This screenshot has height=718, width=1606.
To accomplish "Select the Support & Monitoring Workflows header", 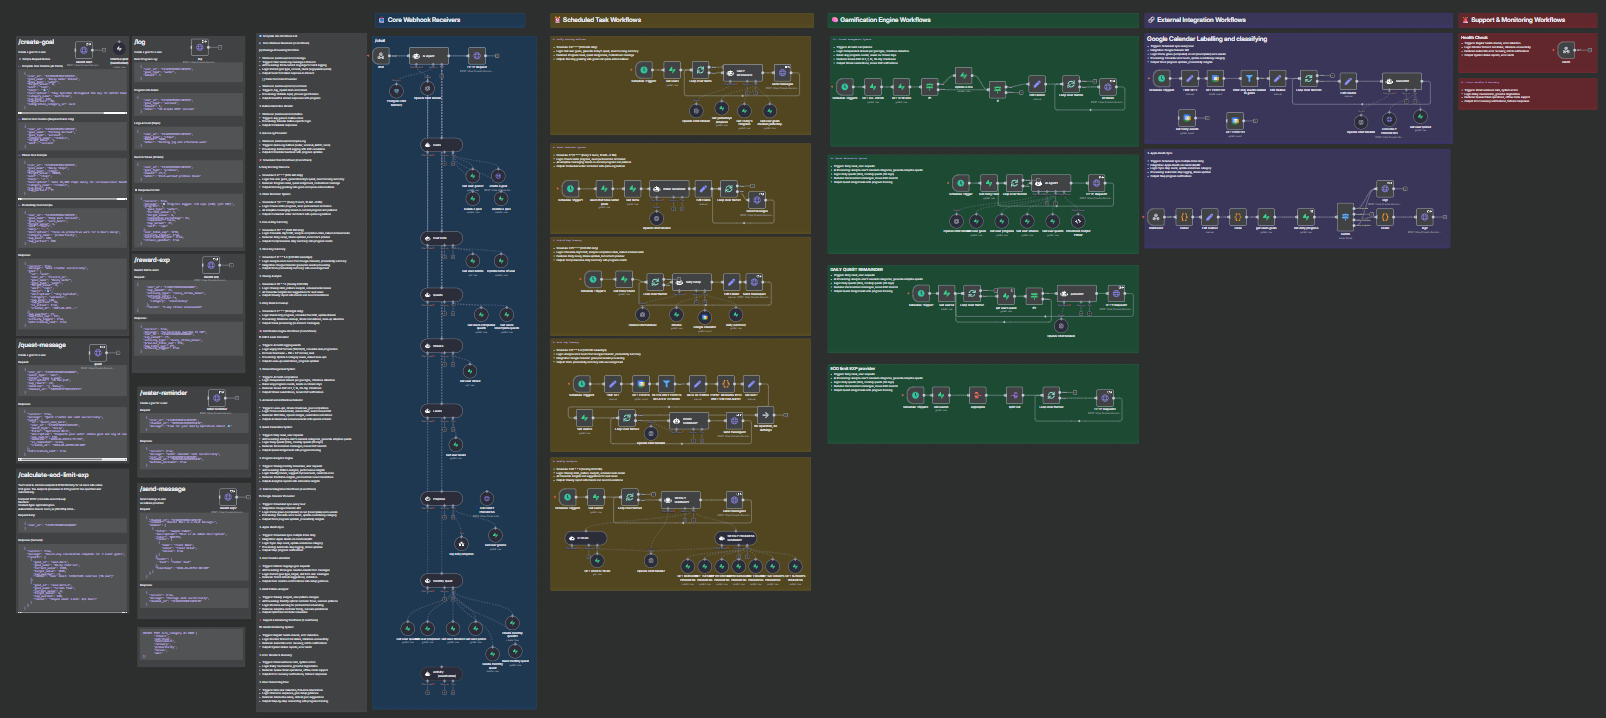I will [1517, 20].
